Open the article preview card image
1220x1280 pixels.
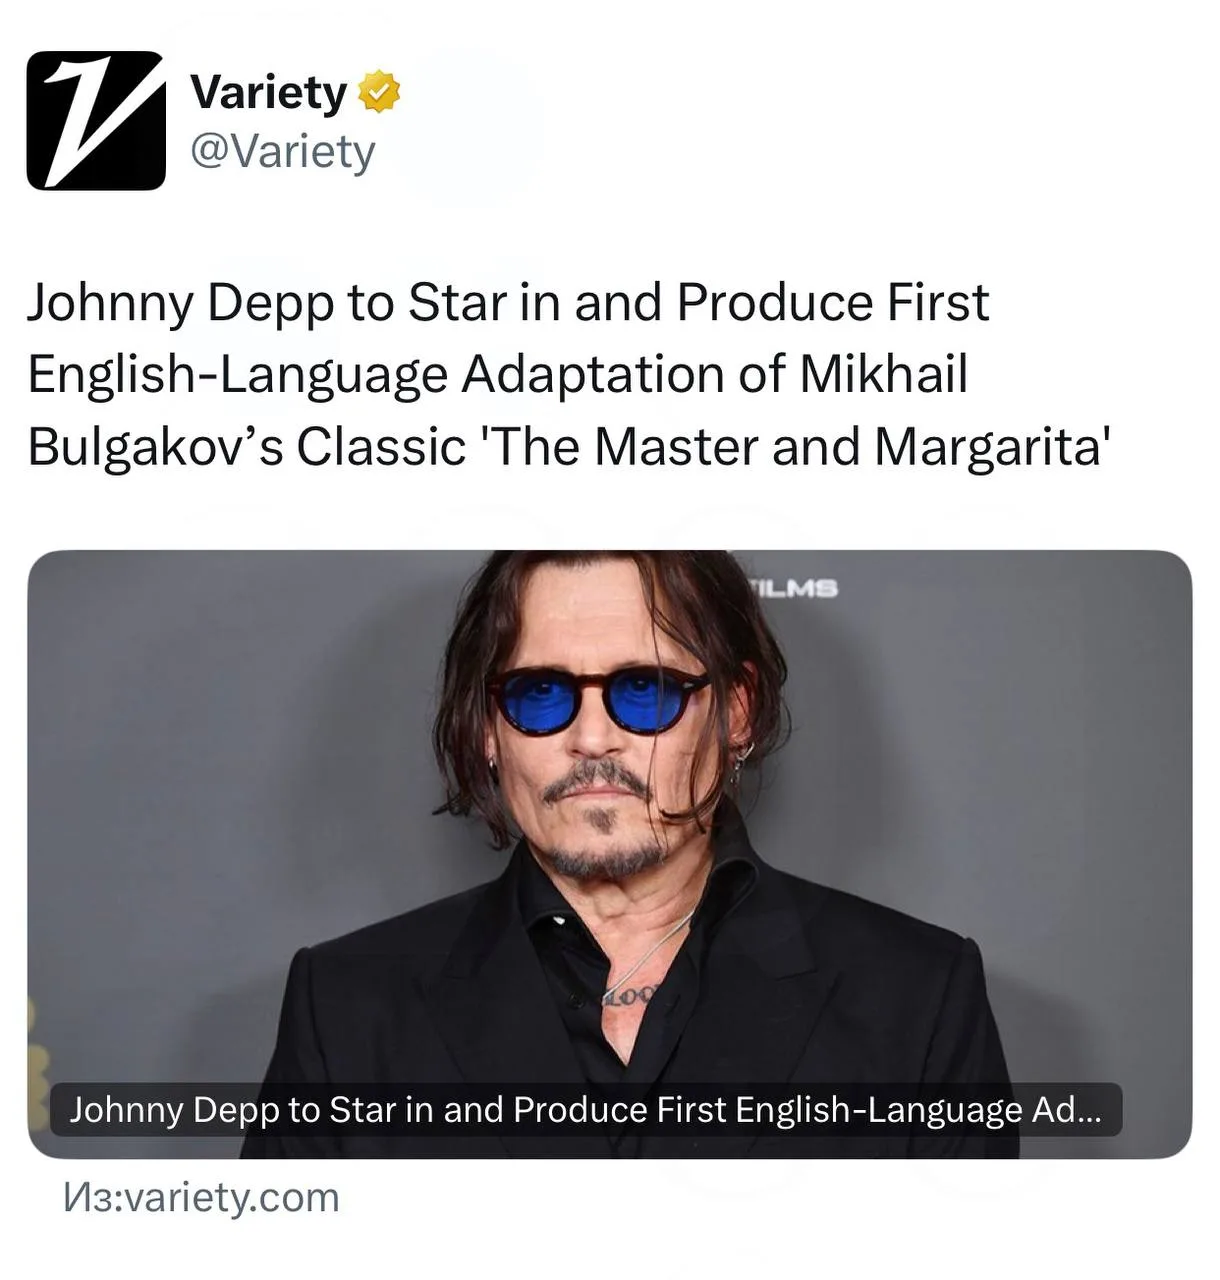609,854
